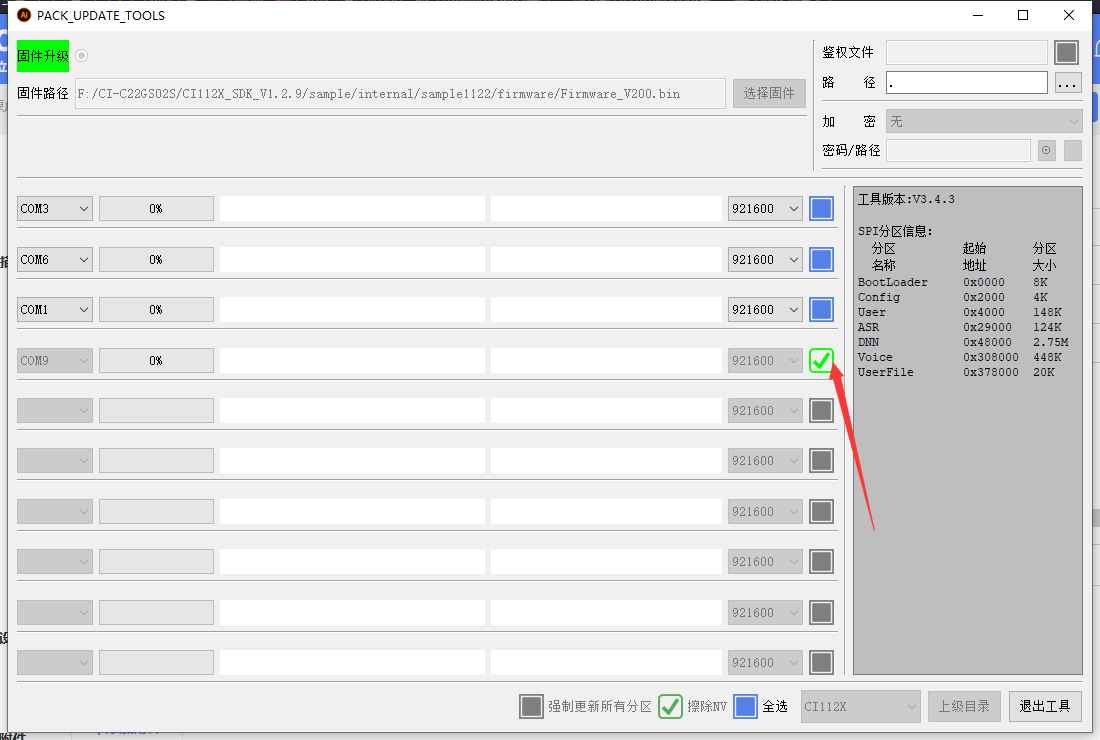Click the Voice partition row

(x=962, y=357)
